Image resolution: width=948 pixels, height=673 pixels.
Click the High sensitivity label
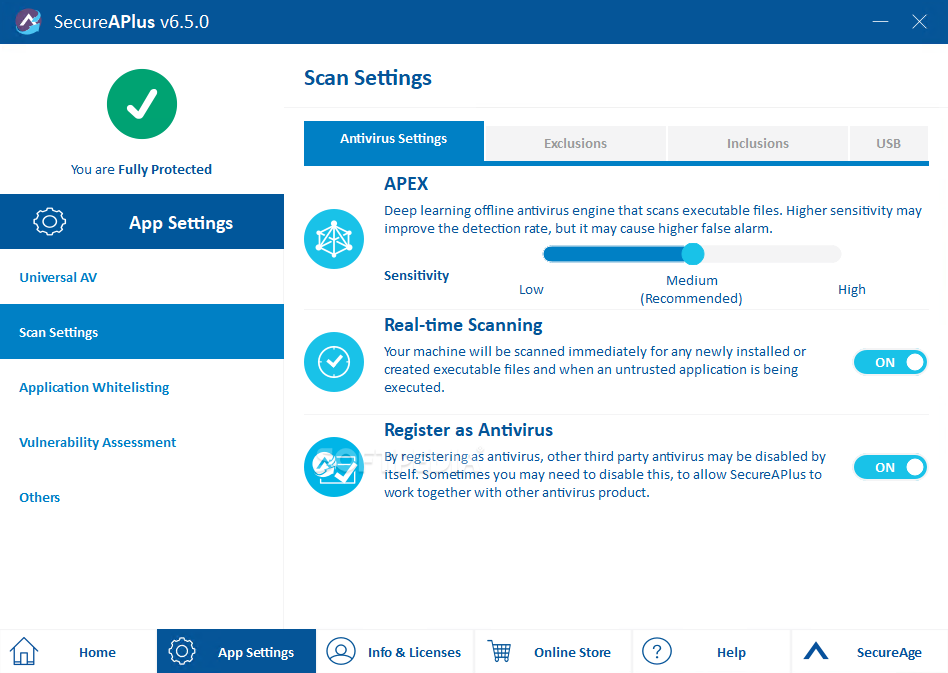[x=851, y=290]
